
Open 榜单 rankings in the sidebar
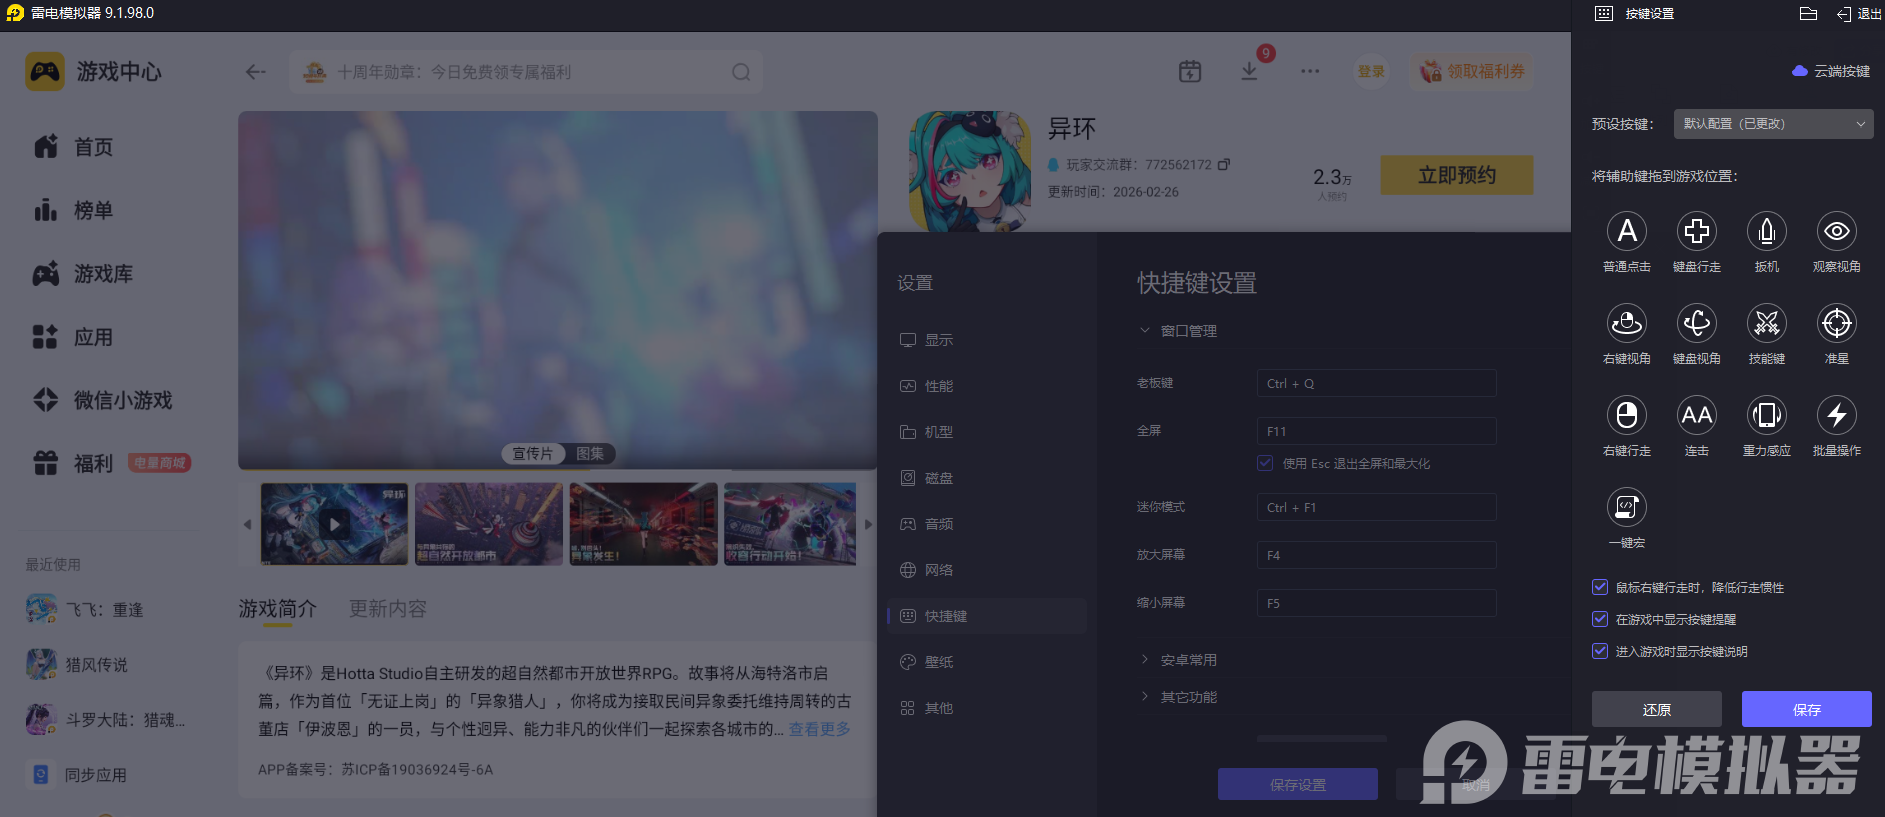[x=74, y=210]
